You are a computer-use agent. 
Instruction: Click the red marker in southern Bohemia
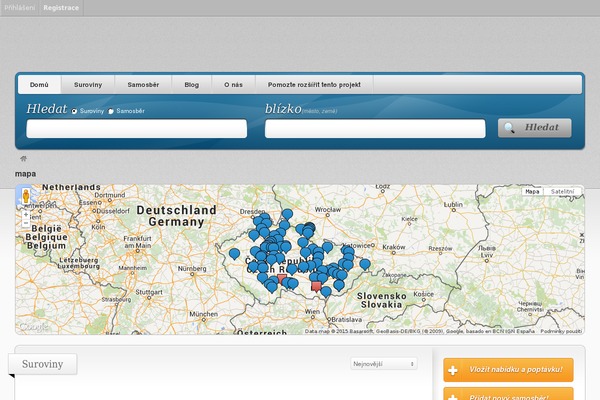click(x=282, y=279)
